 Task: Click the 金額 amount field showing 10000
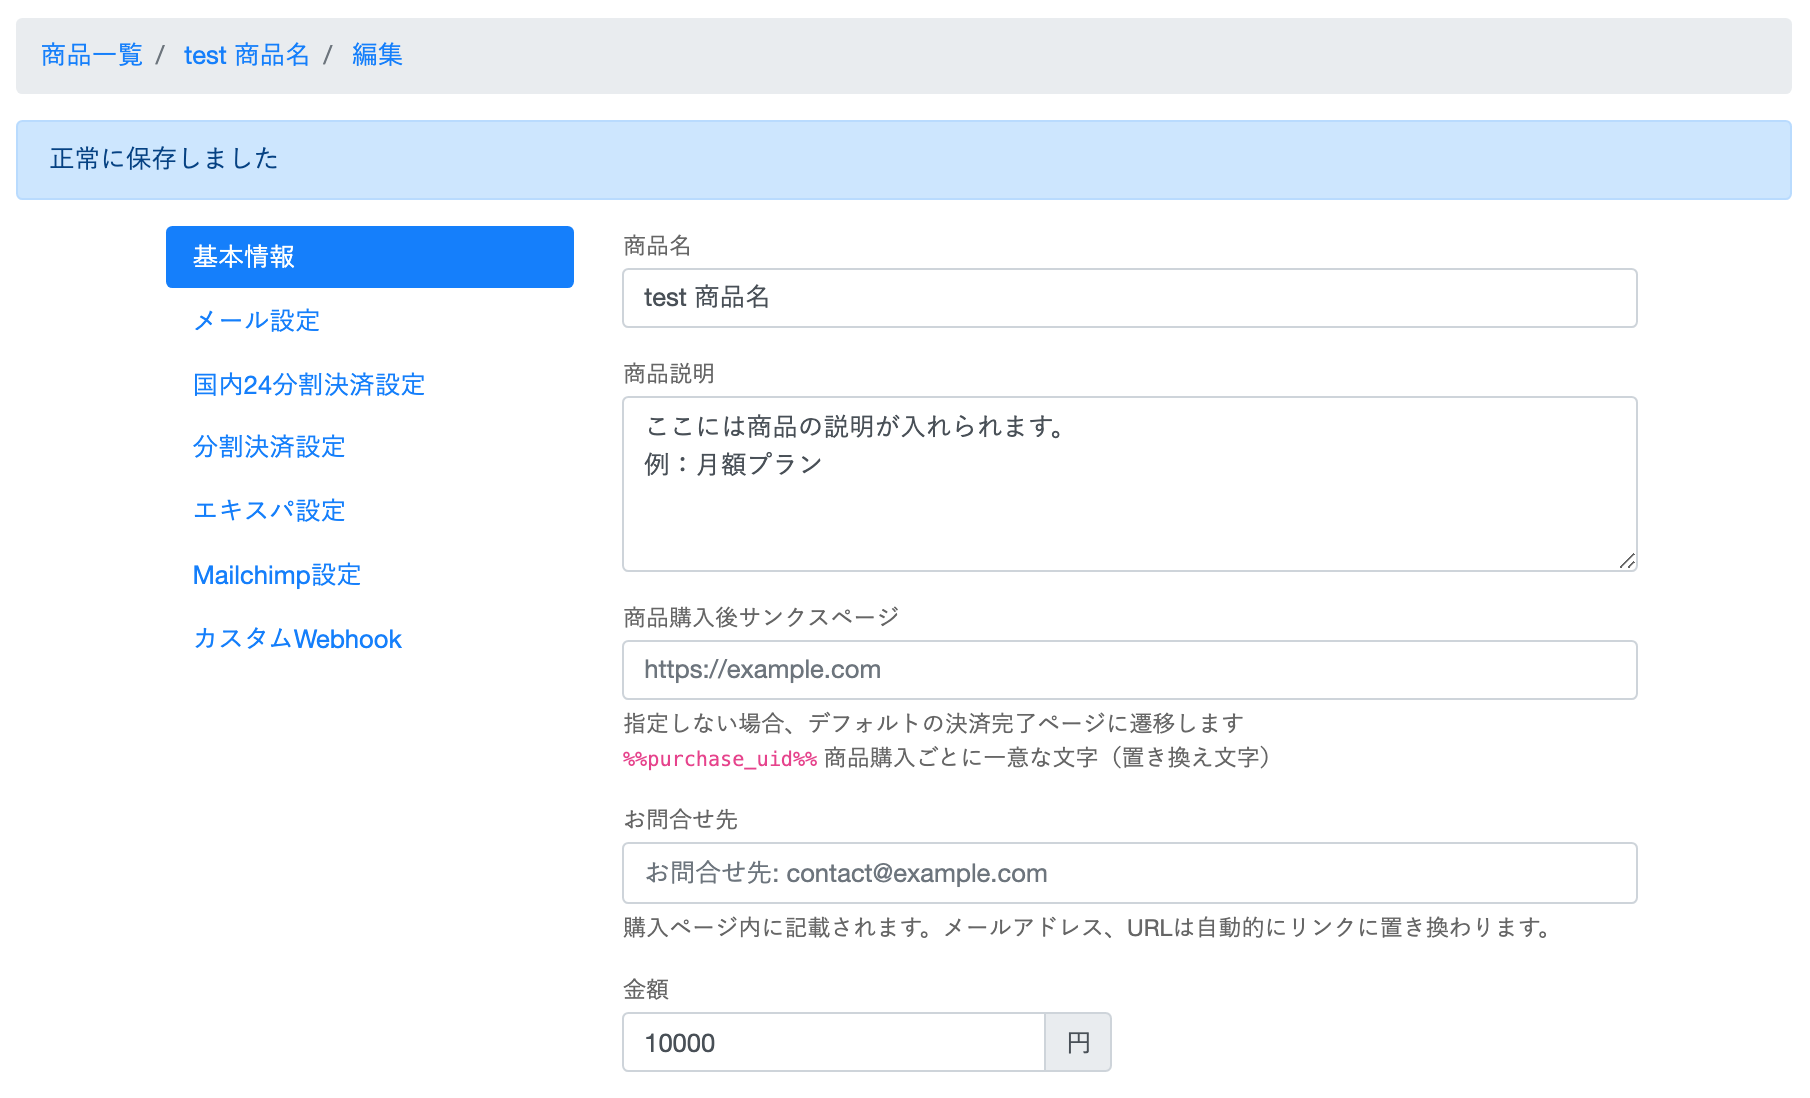tap(833, 1043)
